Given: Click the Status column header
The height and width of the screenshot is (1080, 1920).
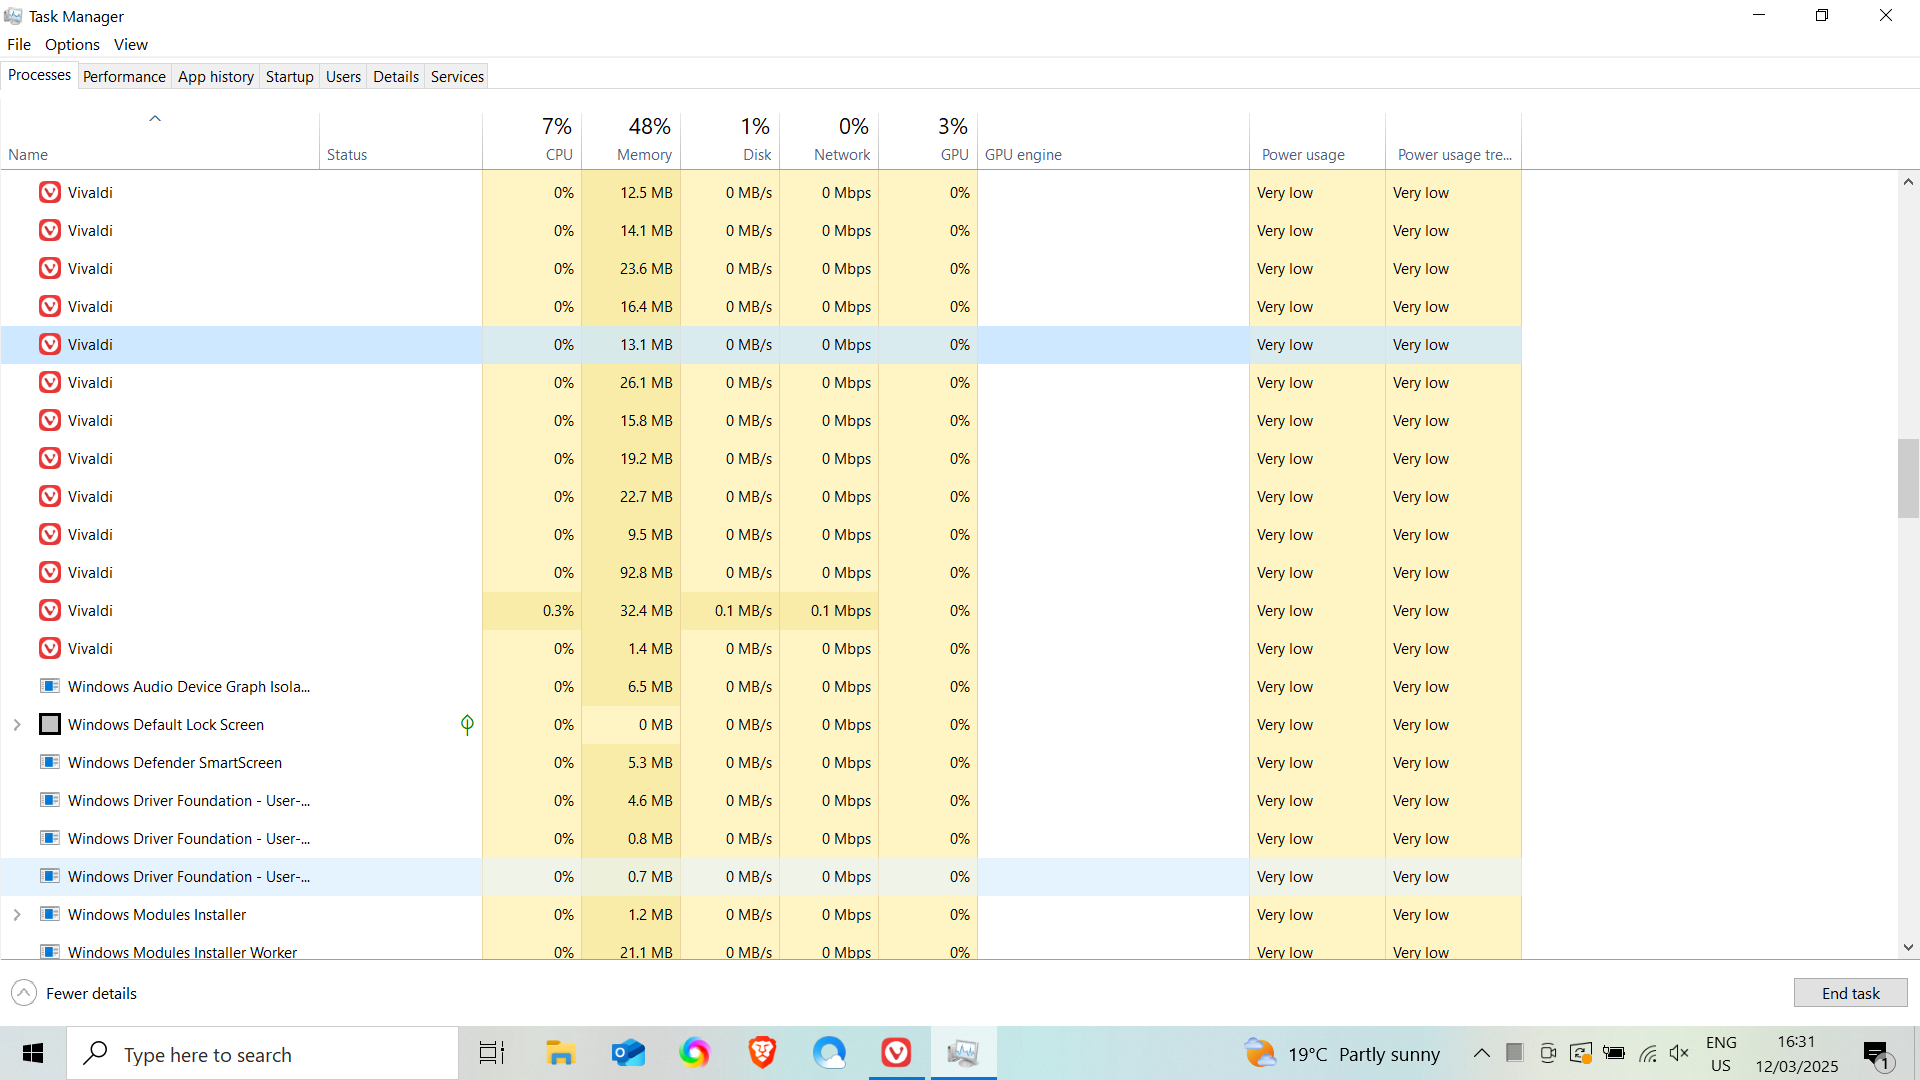Looking at the screenshot, I should pos(401,140).
